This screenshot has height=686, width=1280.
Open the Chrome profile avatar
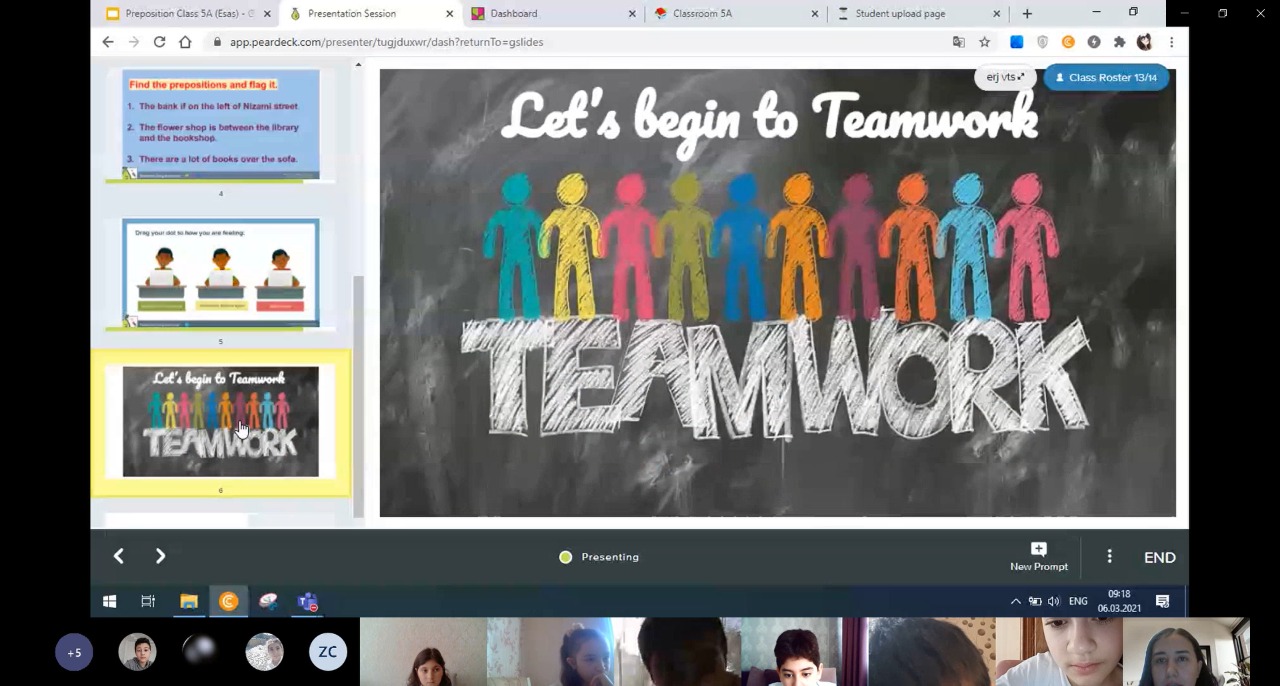click(x=1144, y=42)
